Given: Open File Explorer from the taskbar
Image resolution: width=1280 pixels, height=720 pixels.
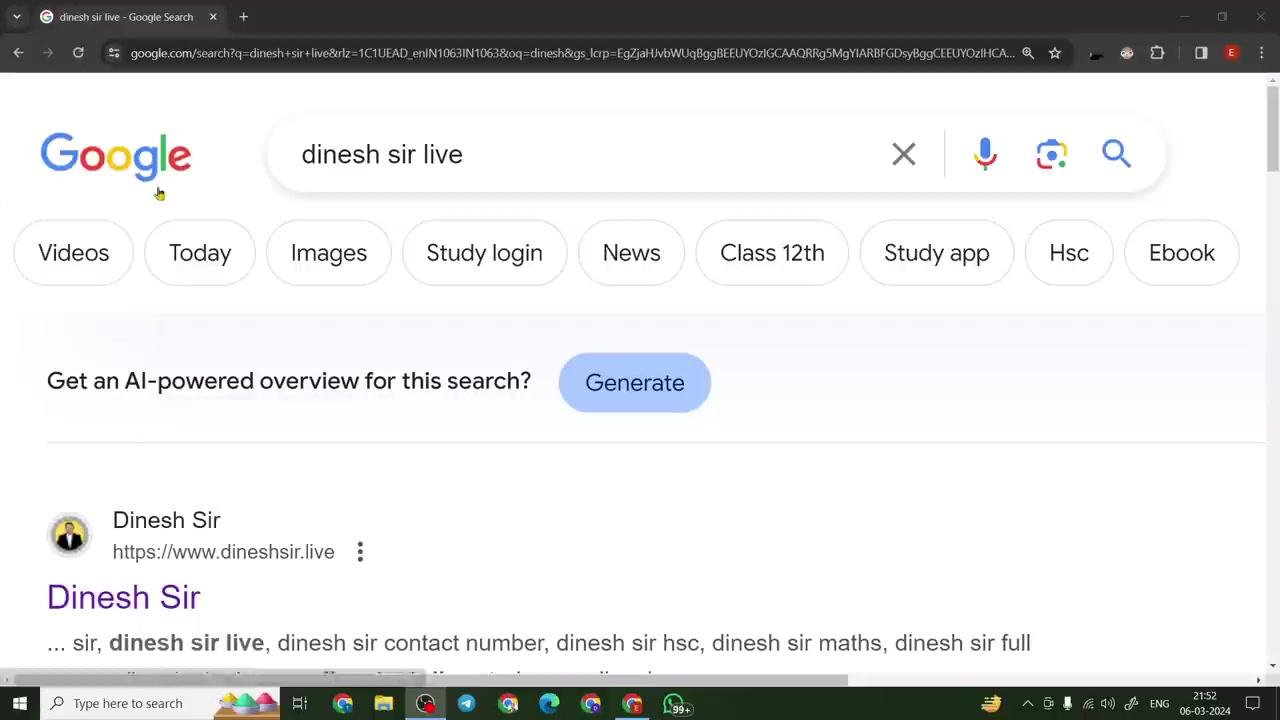Looking at the screenshot, I should pos(384,704).
